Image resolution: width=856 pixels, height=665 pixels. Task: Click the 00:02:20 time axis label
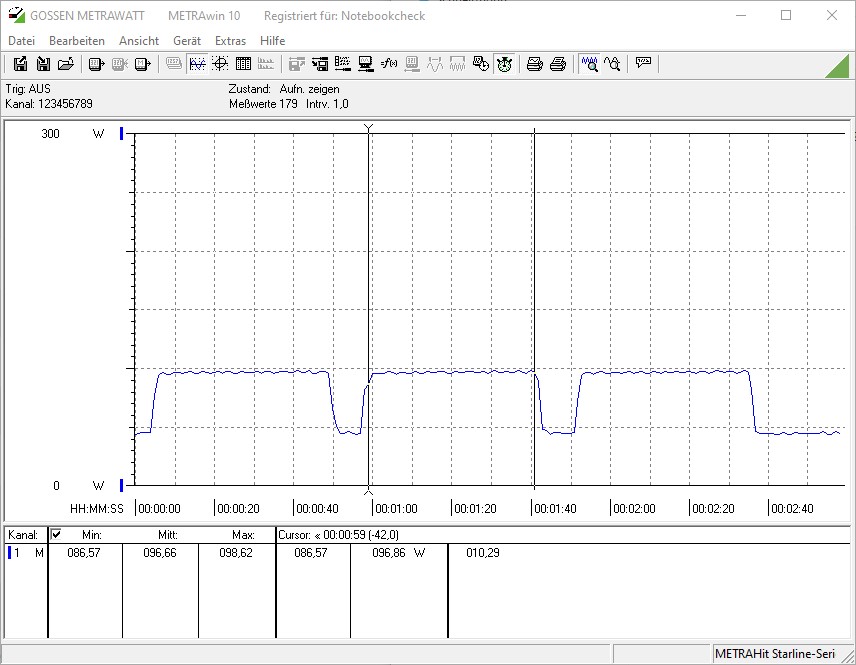(713, 508)
